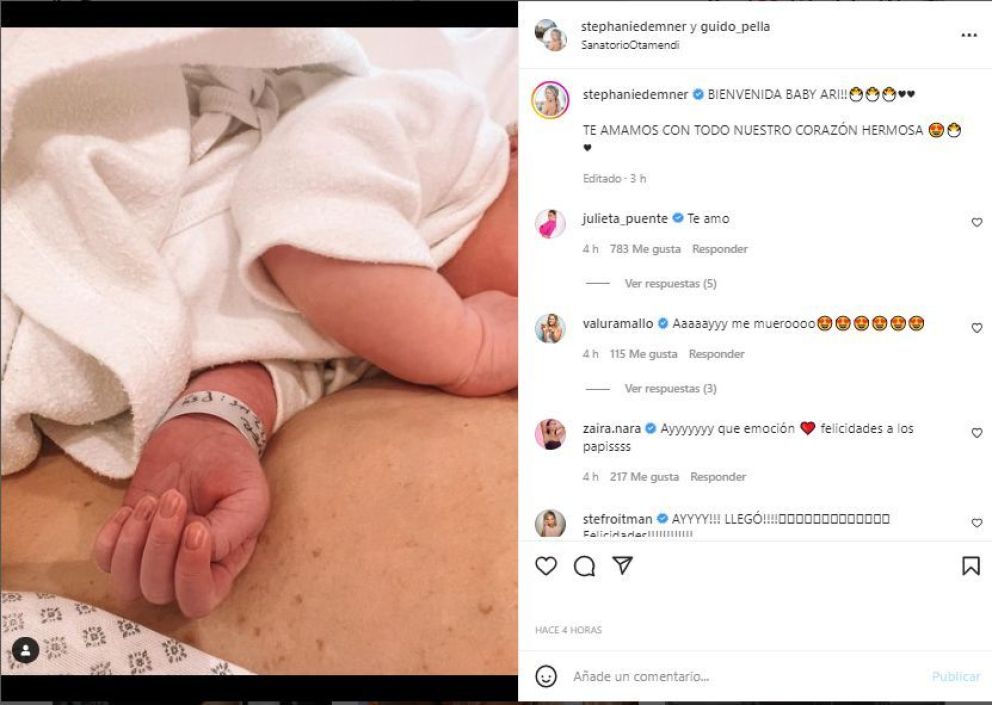Like zaira.nara's comment
Viewport: 992px width, 705px height.
[977, 433]
